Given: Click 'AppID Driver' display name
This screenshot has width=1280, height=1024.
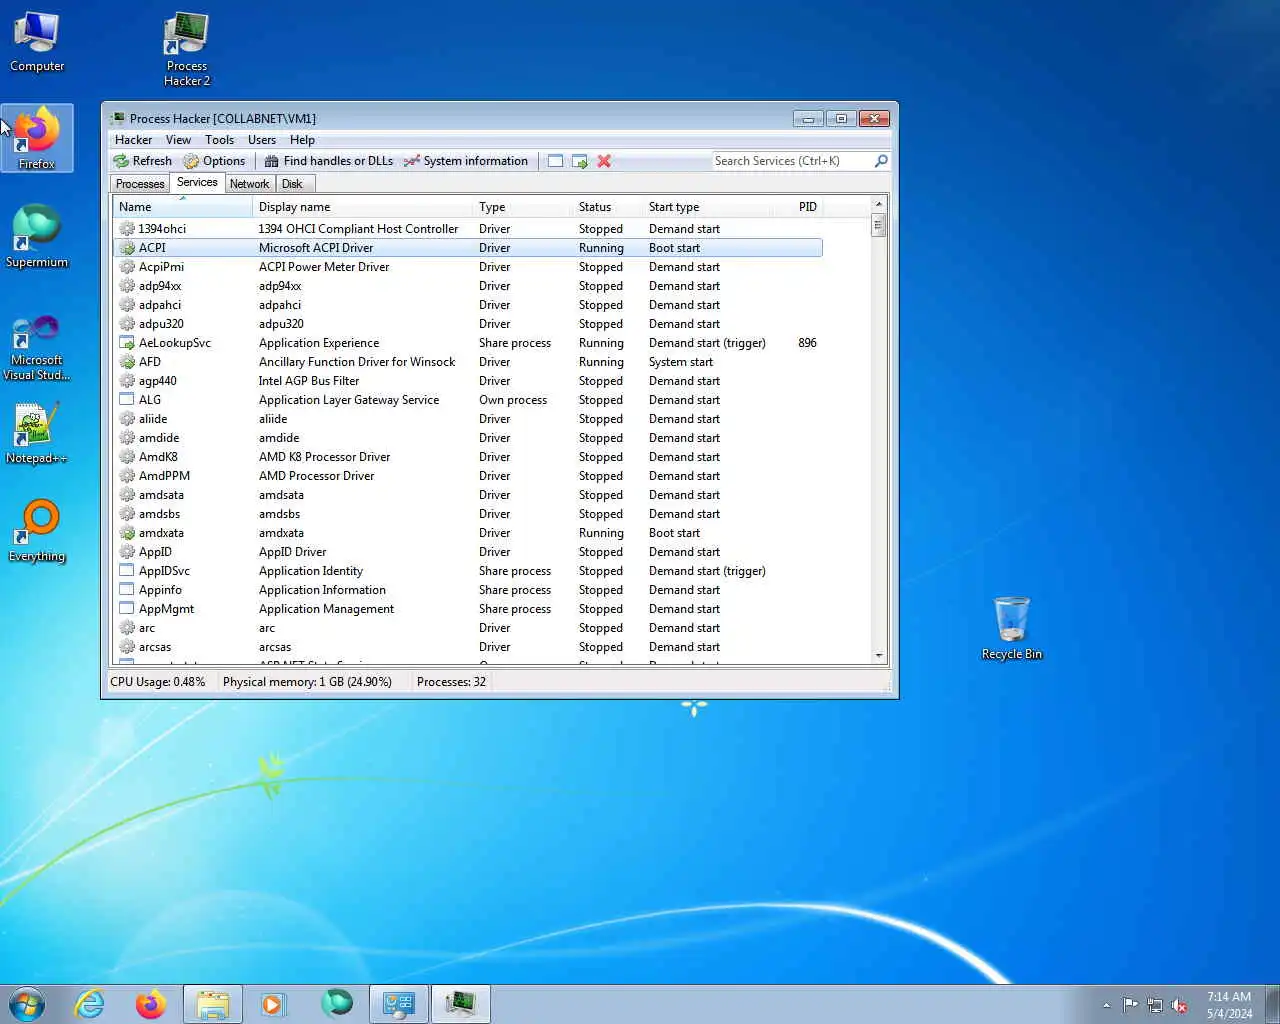Looking at the screenshot, I should click(x=293, y=552).
